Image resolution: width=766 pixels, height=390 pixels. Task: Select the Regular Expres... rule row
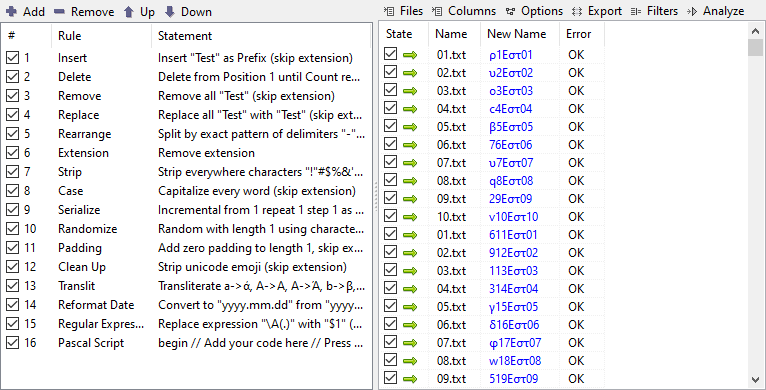186,324
